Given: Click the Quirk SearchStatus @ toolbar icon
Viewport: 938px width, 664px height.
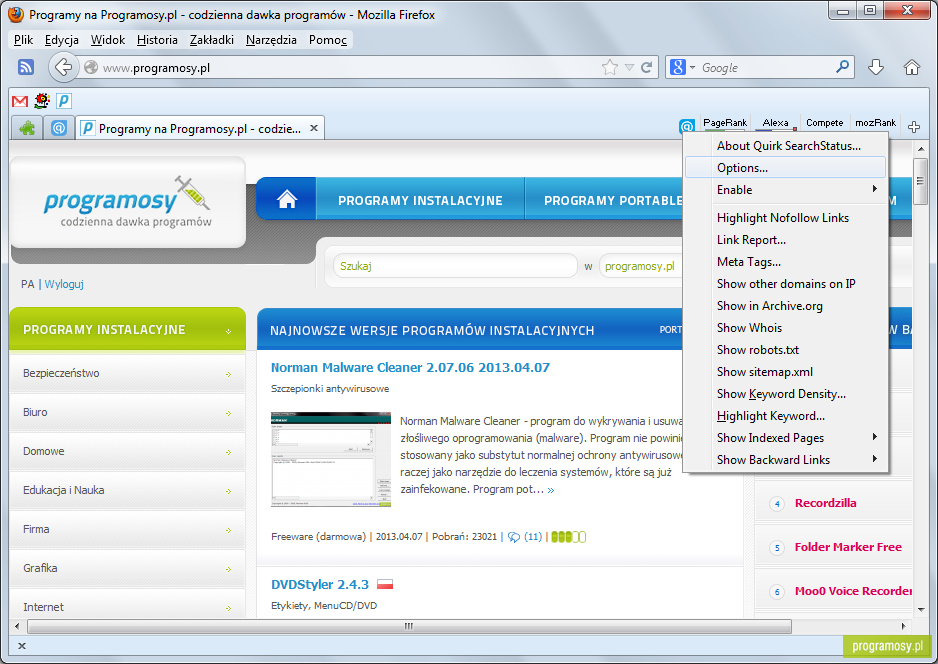Looking at the screenshot, I should tap(687, 126).
